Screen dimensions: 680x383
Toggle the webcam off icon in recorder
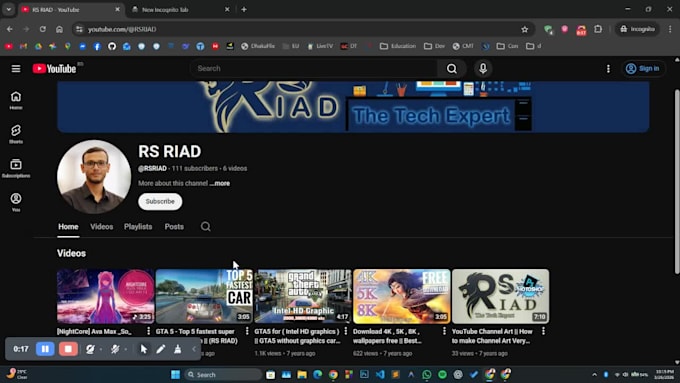[x=90, y=349]
